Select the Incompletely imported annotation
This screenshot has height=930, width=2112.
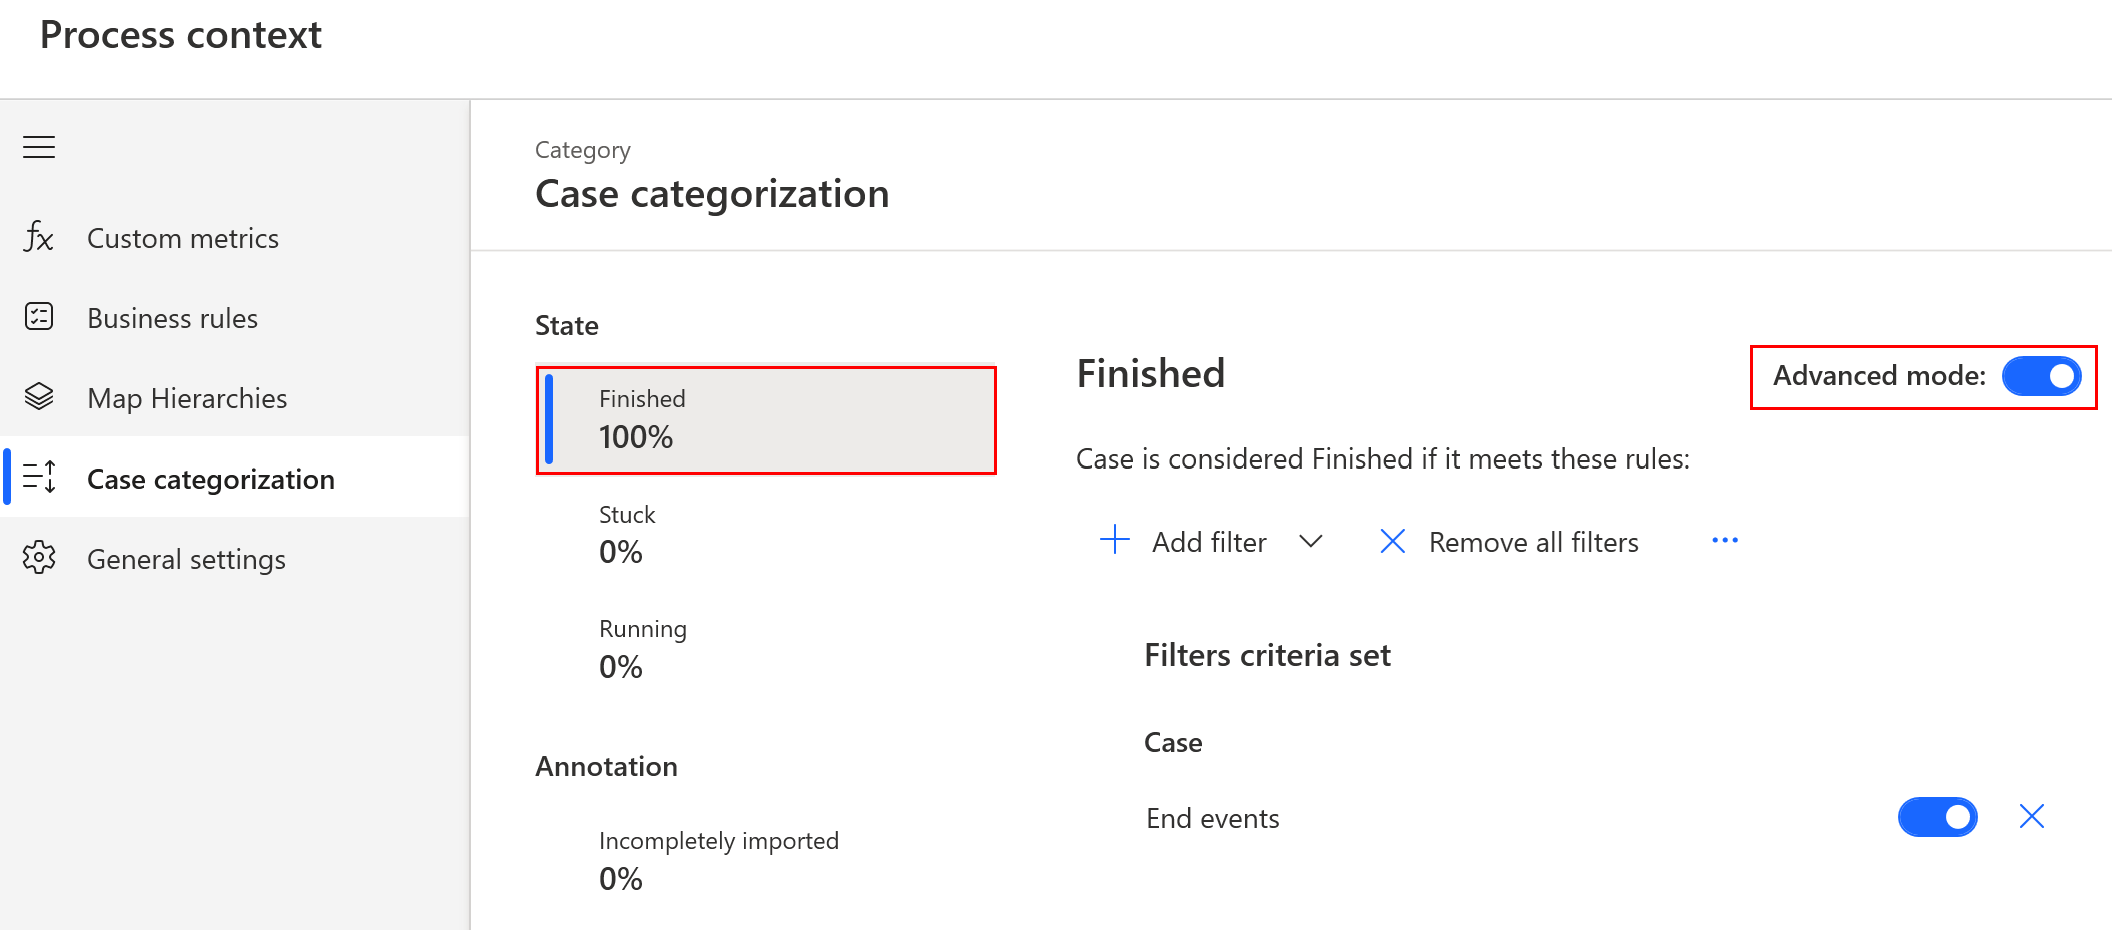[x=718, y=860]
